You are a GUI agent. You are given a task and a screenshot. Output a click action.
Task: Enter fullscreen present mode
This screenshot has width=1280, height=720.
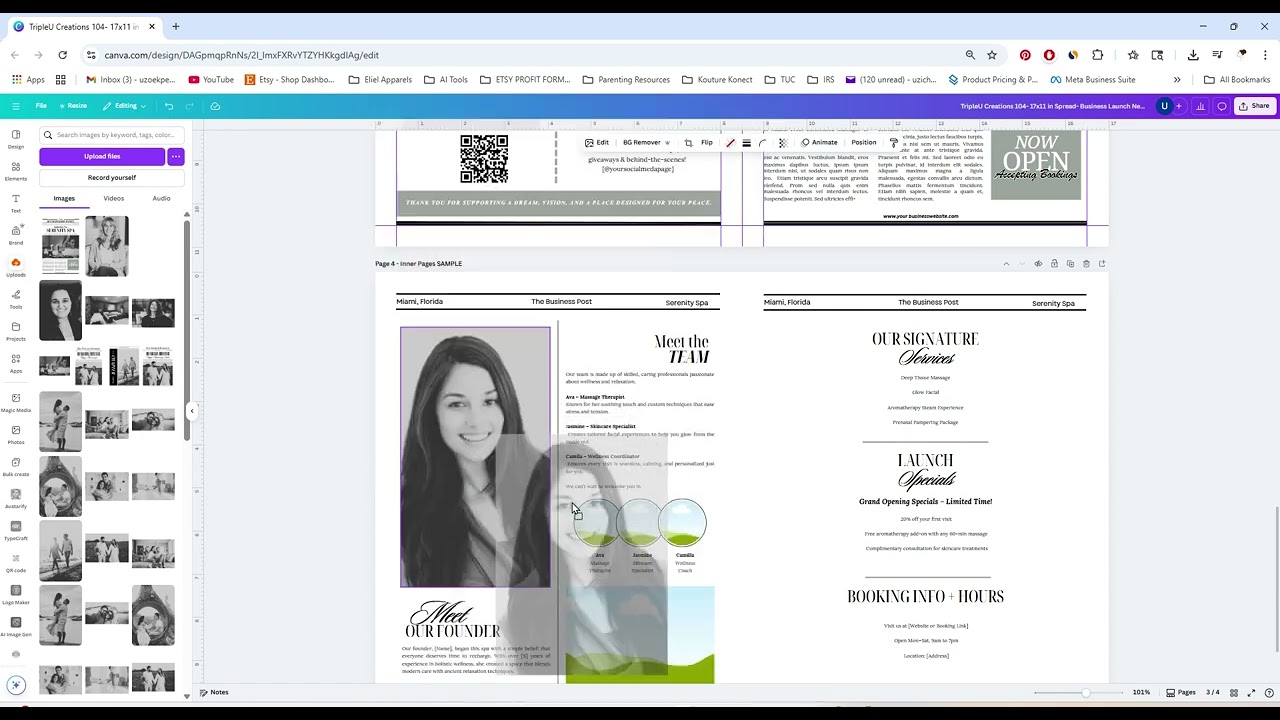[1251, 693]
